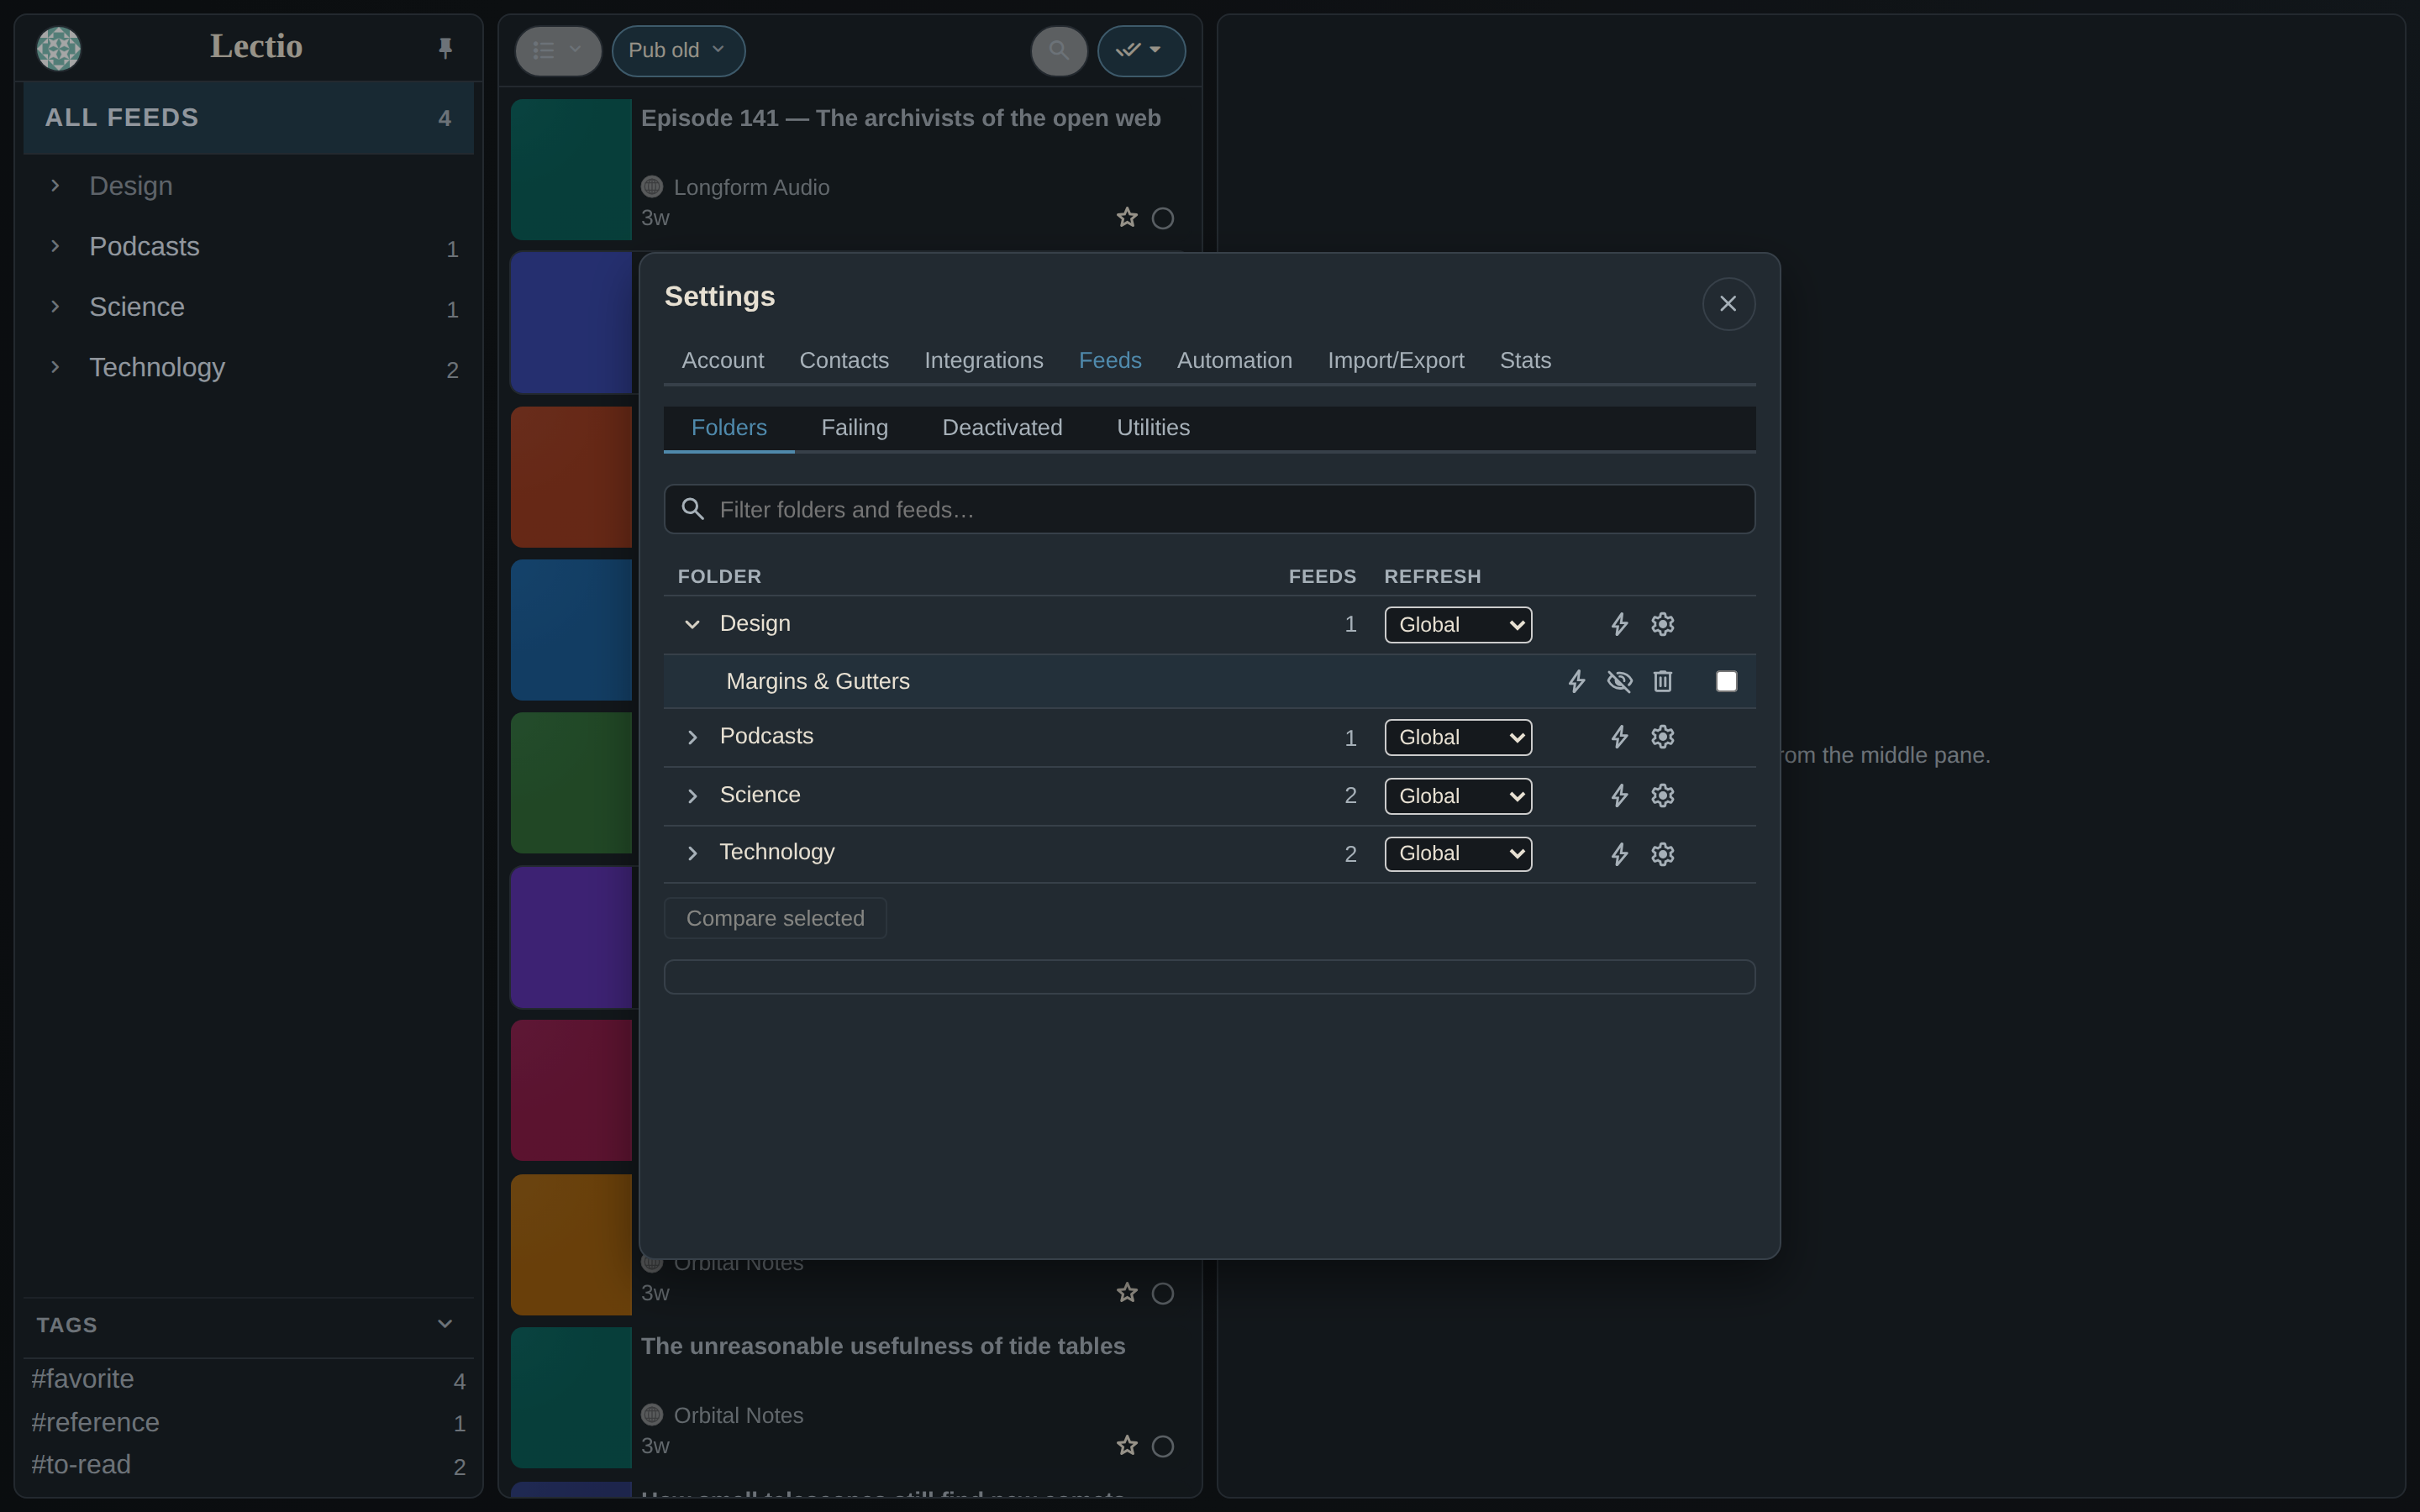Open the Failing feeds subtab

[854, 428]
